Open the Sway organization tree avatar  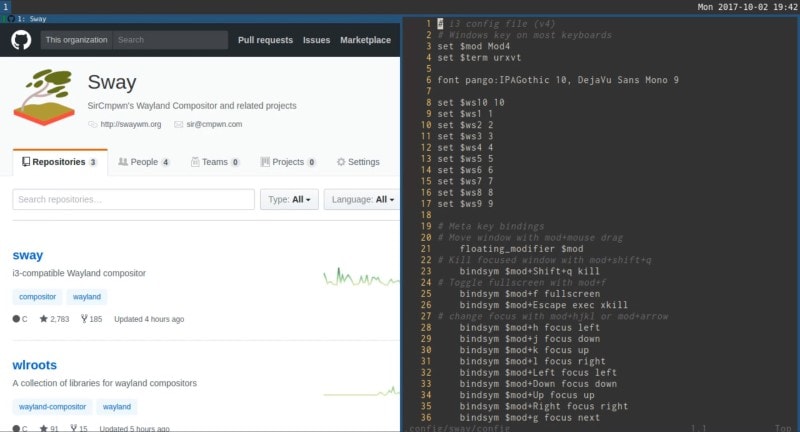(44, 97)
